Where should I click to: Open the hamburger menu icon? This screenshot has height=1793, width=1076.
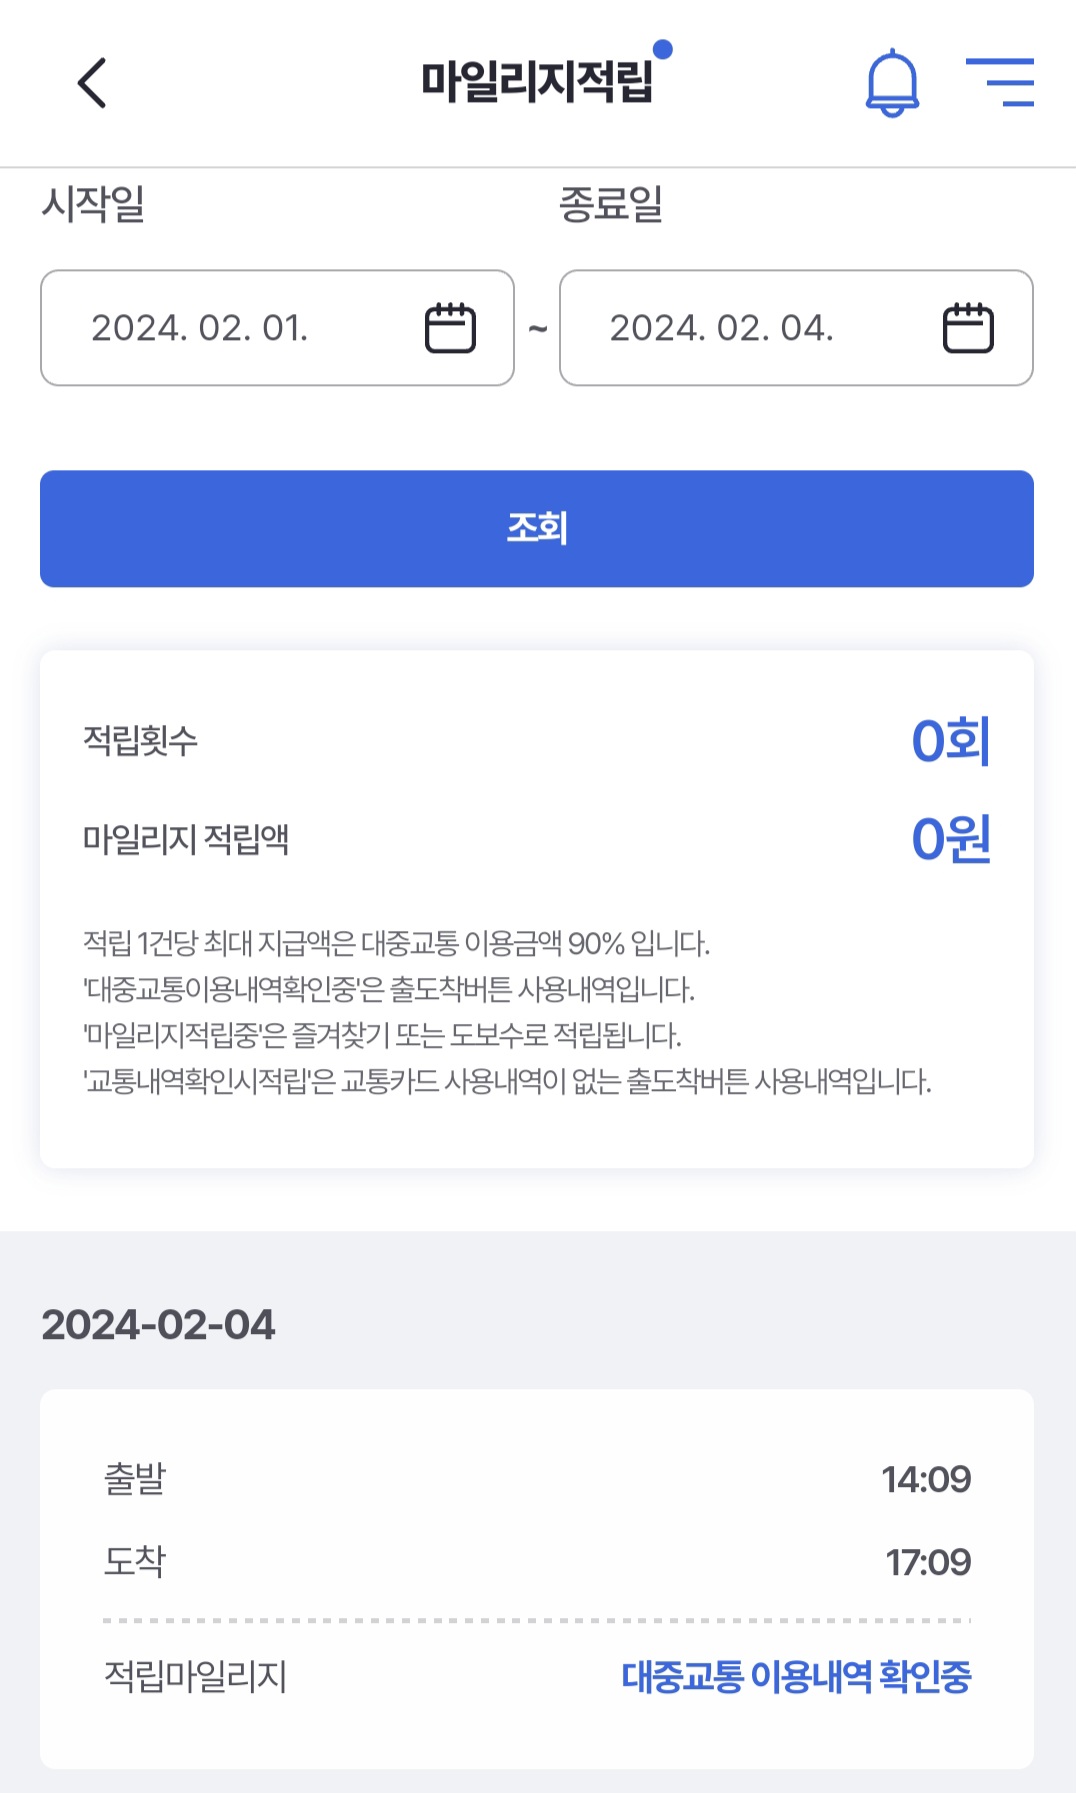coord(1000,82)
